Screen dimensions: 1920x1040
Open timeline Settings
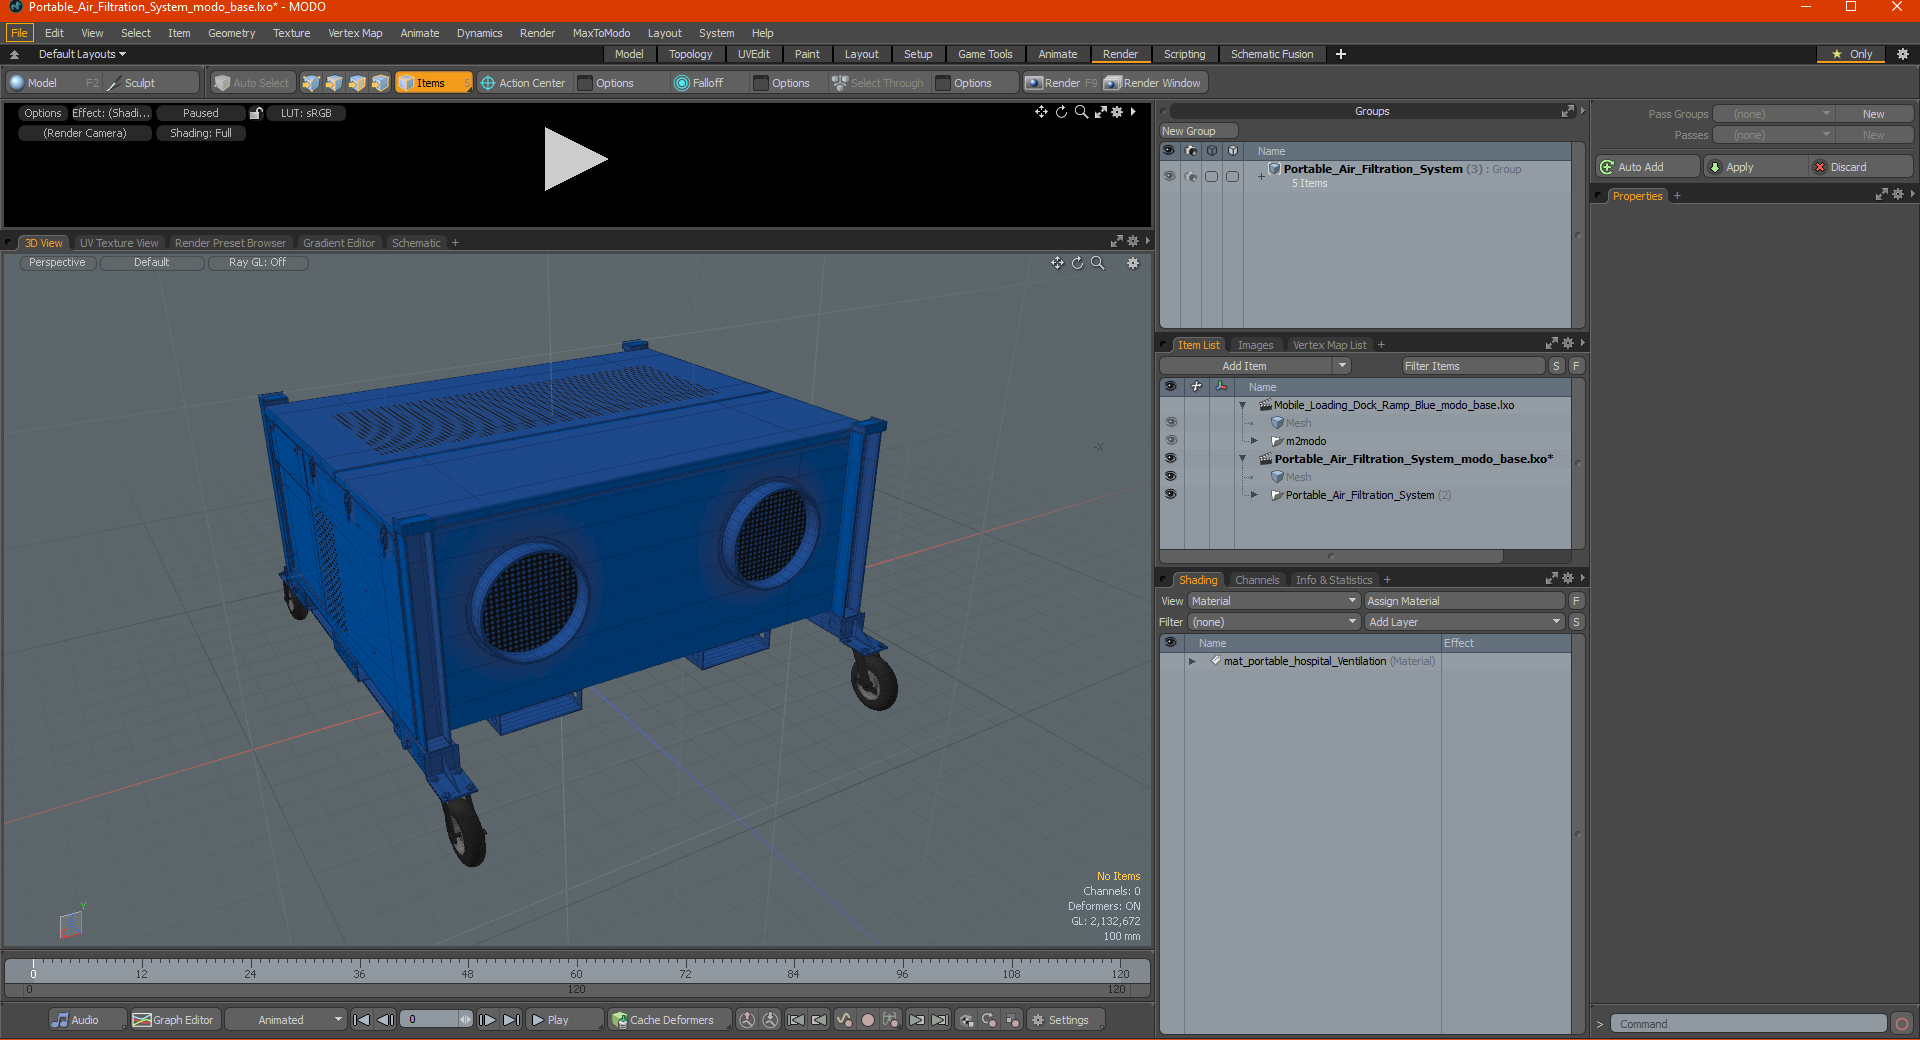(x=1067, y=1020)
